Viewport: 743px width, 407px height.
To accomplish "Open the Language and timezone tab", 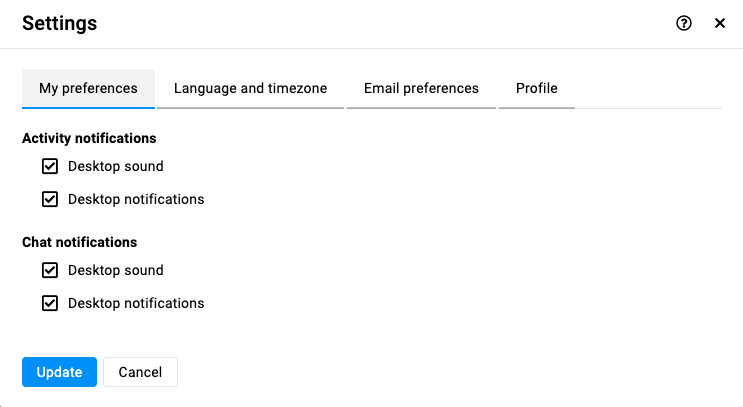I will click(x=250, y=88).
